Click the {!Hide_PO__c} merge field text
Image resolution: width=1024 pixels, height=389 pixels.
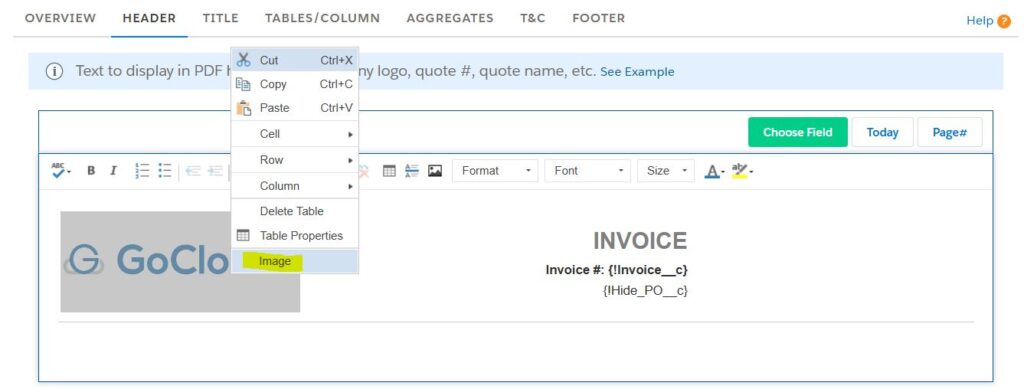tap(645, 290)
